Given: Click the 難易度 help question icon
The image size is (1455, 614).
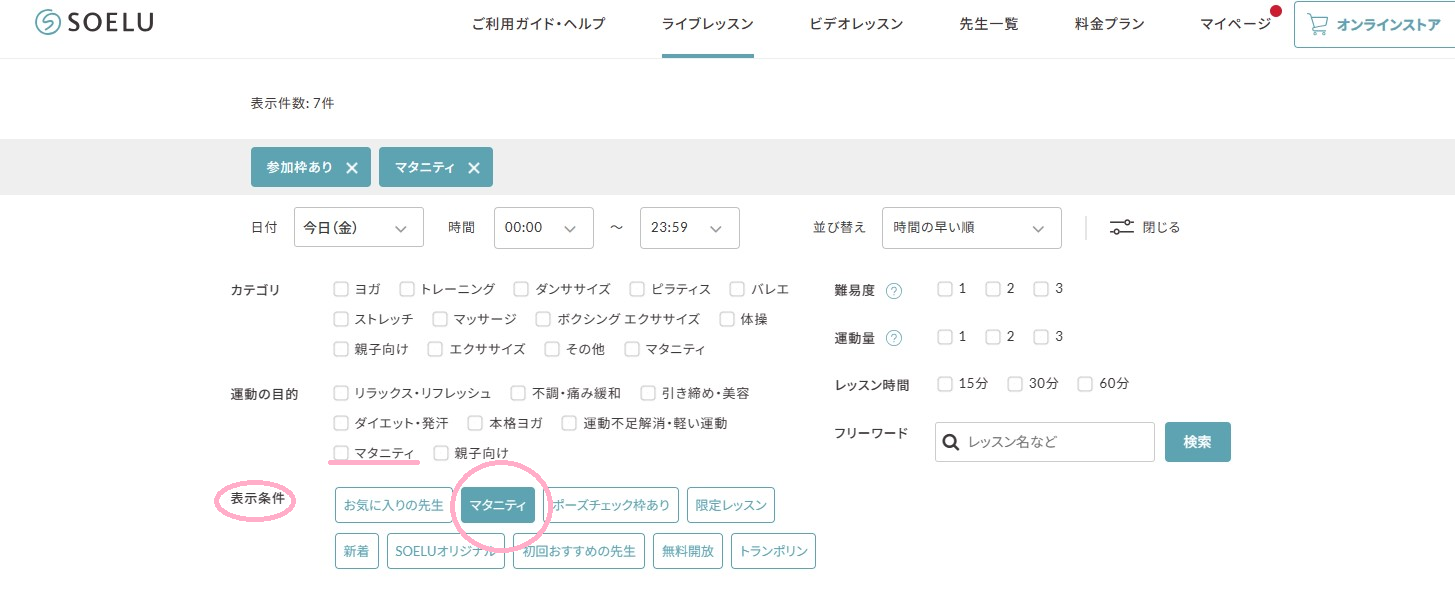Looking at the screenshot, I should [894, 291].
